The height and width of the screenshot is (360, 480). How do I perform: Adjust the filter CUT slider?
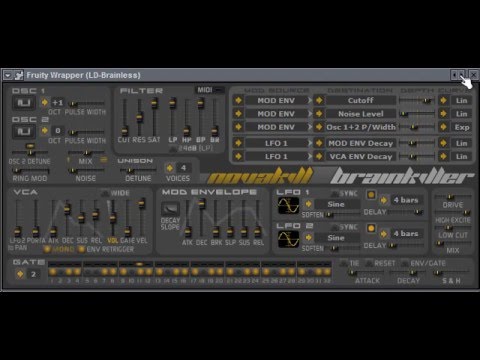point(125,117)
